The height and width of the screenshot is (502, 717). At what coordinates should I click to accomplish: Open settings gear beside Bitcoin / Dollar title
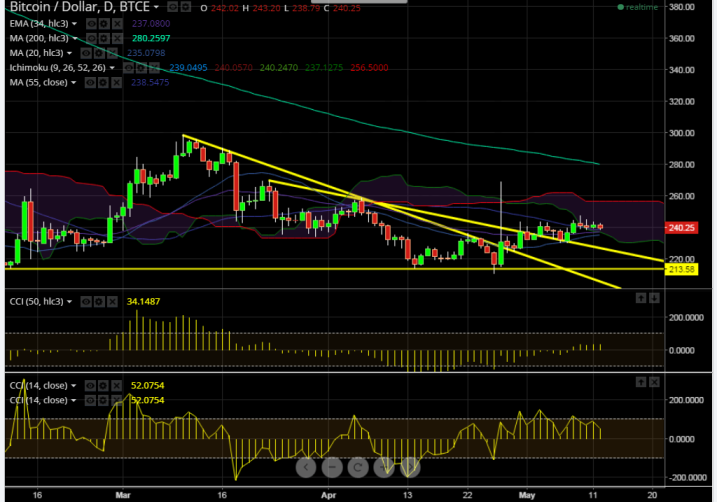point(185,7)
